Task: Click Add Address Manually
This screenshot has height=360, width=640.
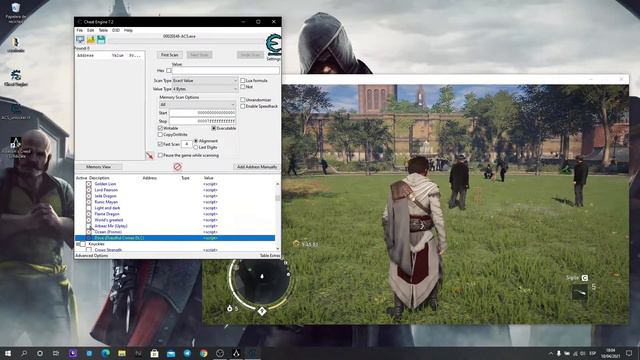Action: point(257,167)
